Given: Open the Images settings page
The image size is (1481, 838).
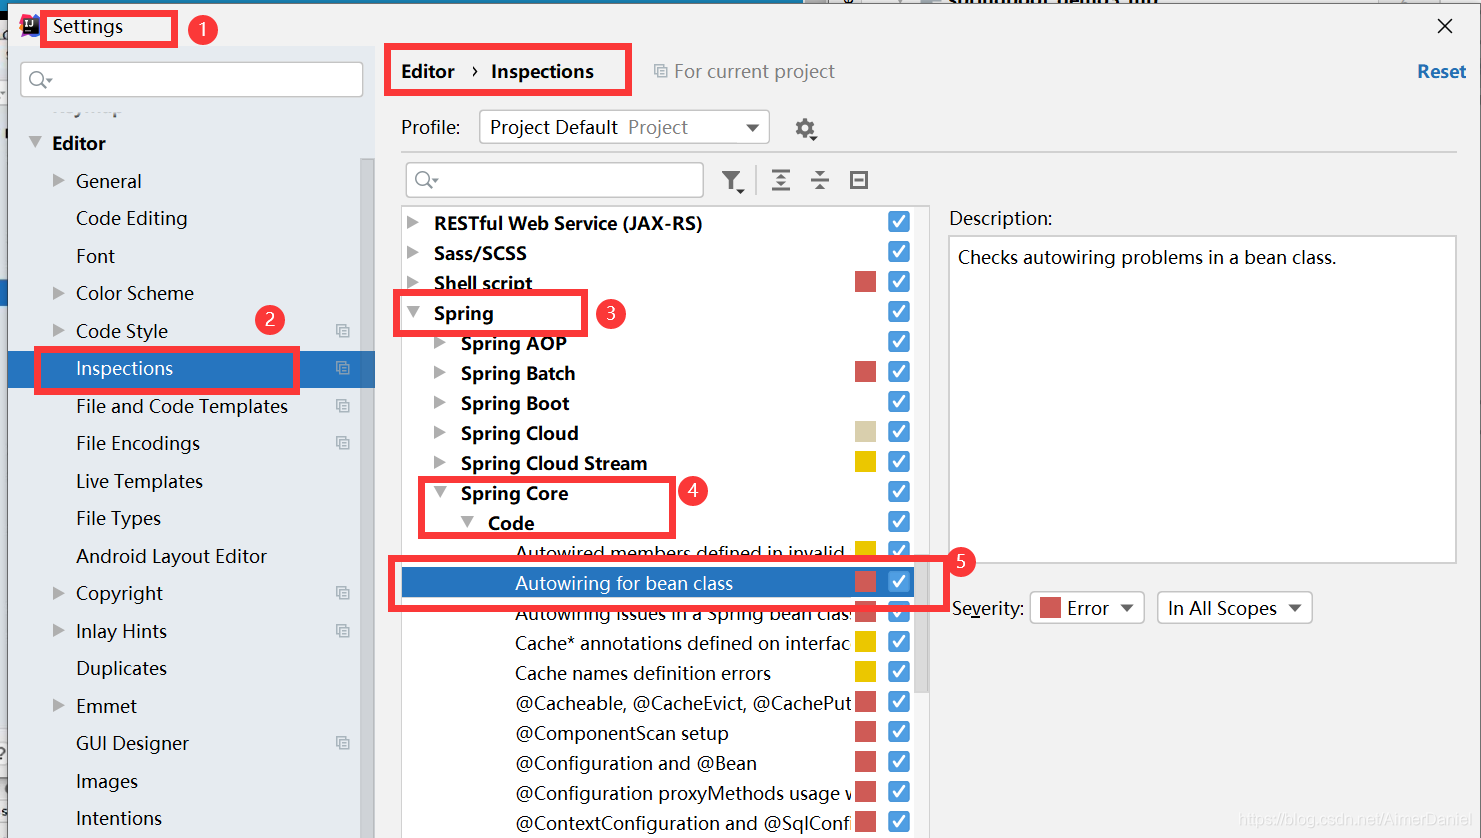Looking at the screenshot, I should [106, 781].
